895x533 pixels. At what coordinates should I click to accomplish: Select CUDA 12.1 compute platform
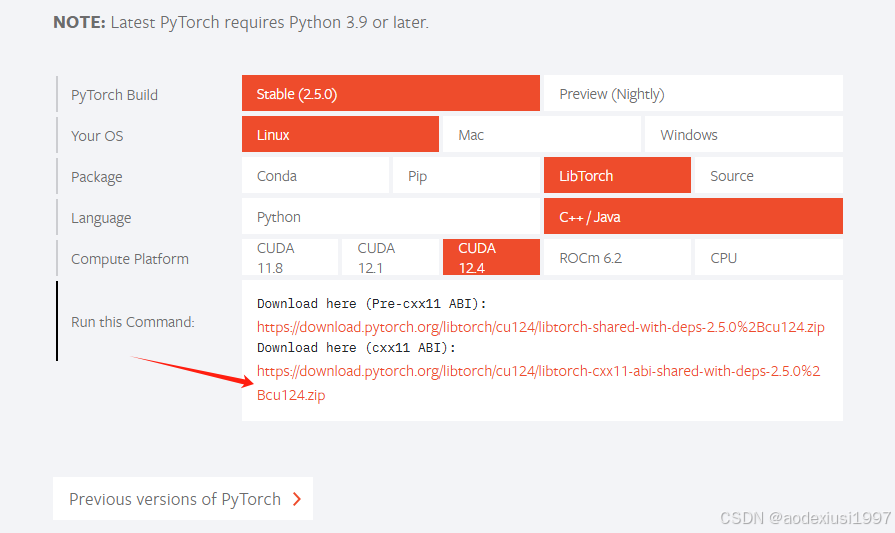tap(390, 257)
